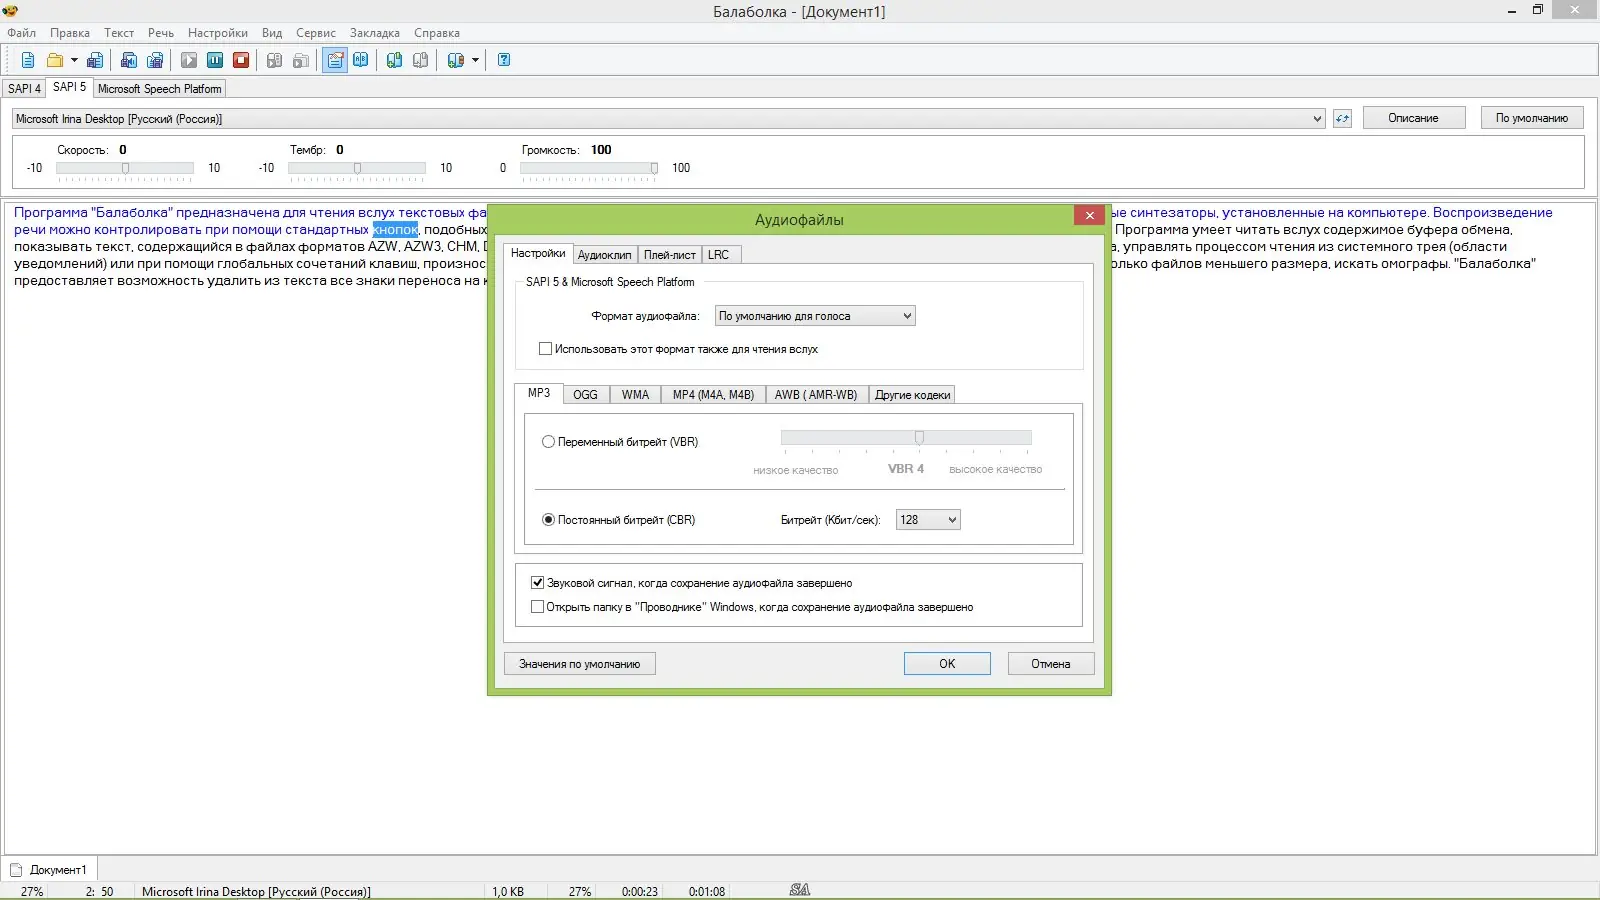Click the Отмена button
Viewport: 1600px width, 900px height.
coord(1051,664)
